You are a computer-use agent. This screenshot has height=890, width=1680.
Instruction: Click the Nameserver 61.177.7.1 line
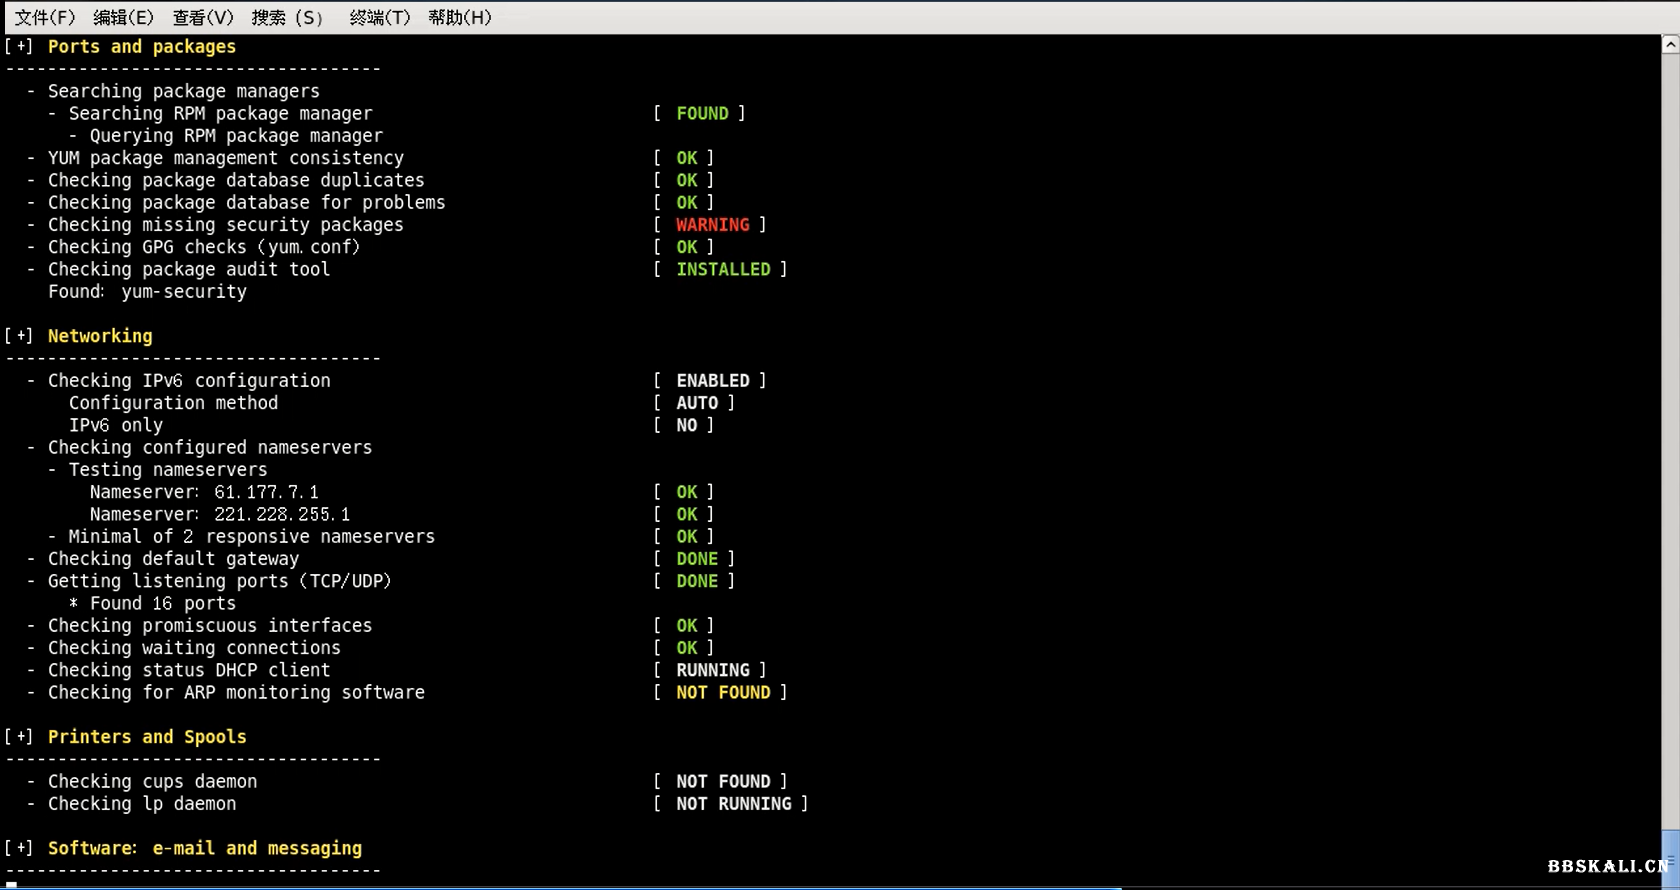click(204, 492)
